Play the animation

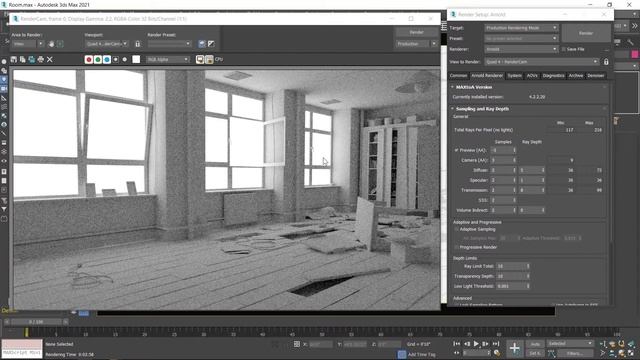(476, 344)
